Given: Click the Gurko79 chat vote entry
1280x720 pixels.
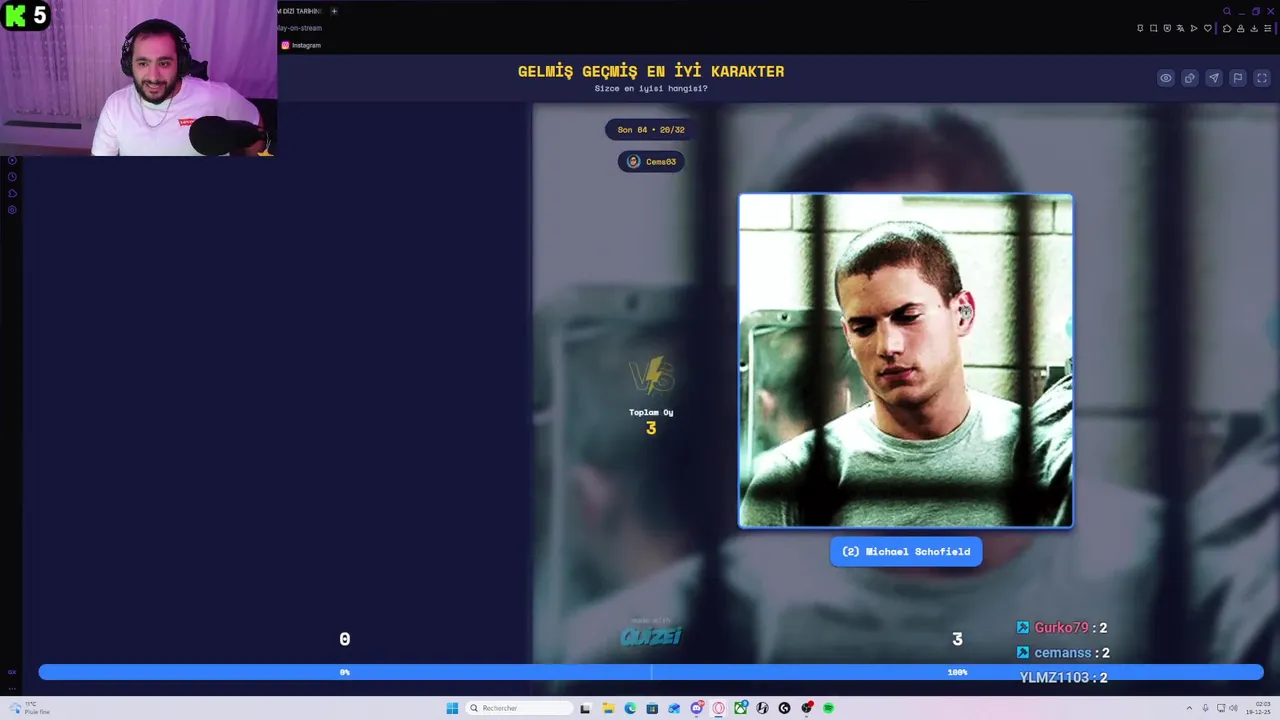Looking at the screenshot, I should [x=1062, y=628].
